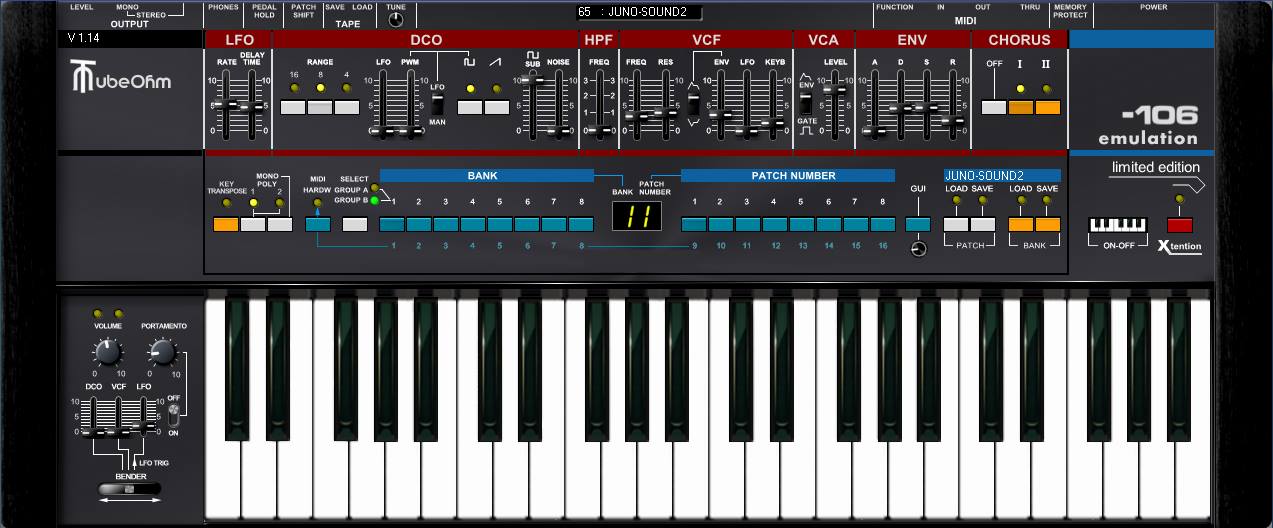Select DCO range 8 button
This screenshot has height=528, width=1273.
coord(320,107)
